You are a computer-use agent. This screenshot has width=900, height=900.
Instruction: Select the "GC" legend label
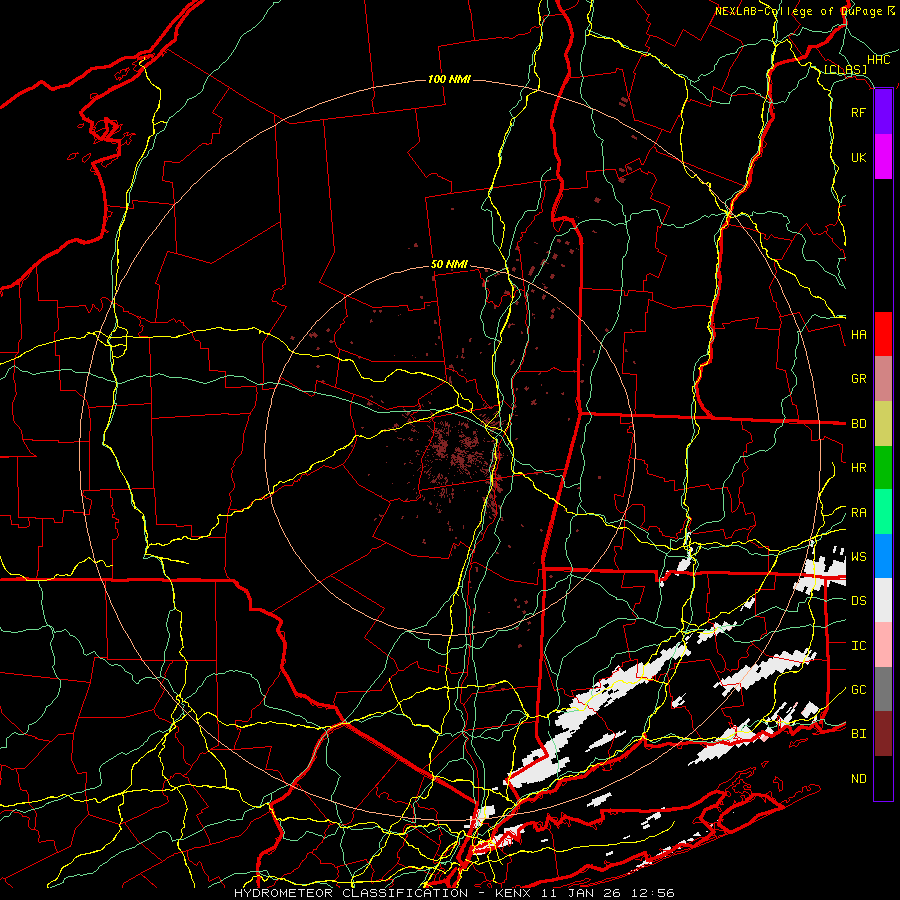(858, 690)
